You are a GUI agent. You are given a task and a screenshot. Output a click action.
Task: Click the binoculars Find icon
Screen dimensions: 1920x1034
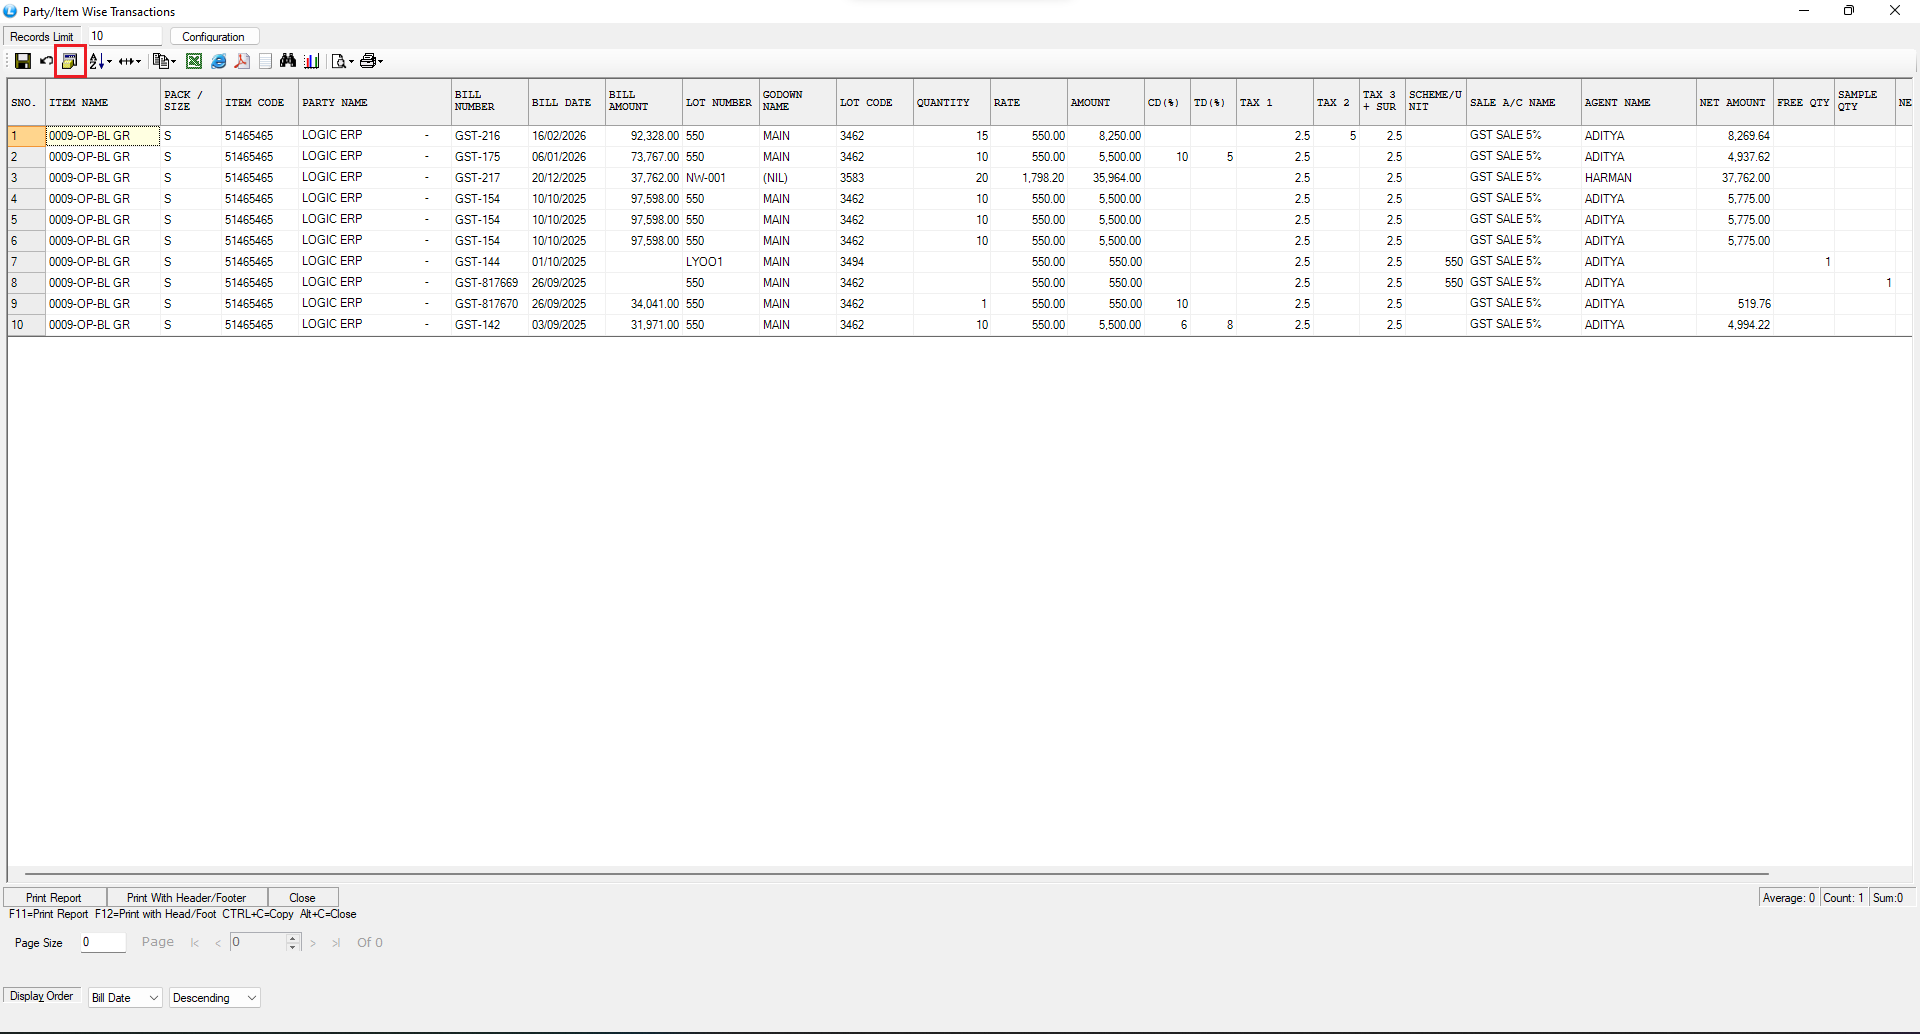(288, 62)
